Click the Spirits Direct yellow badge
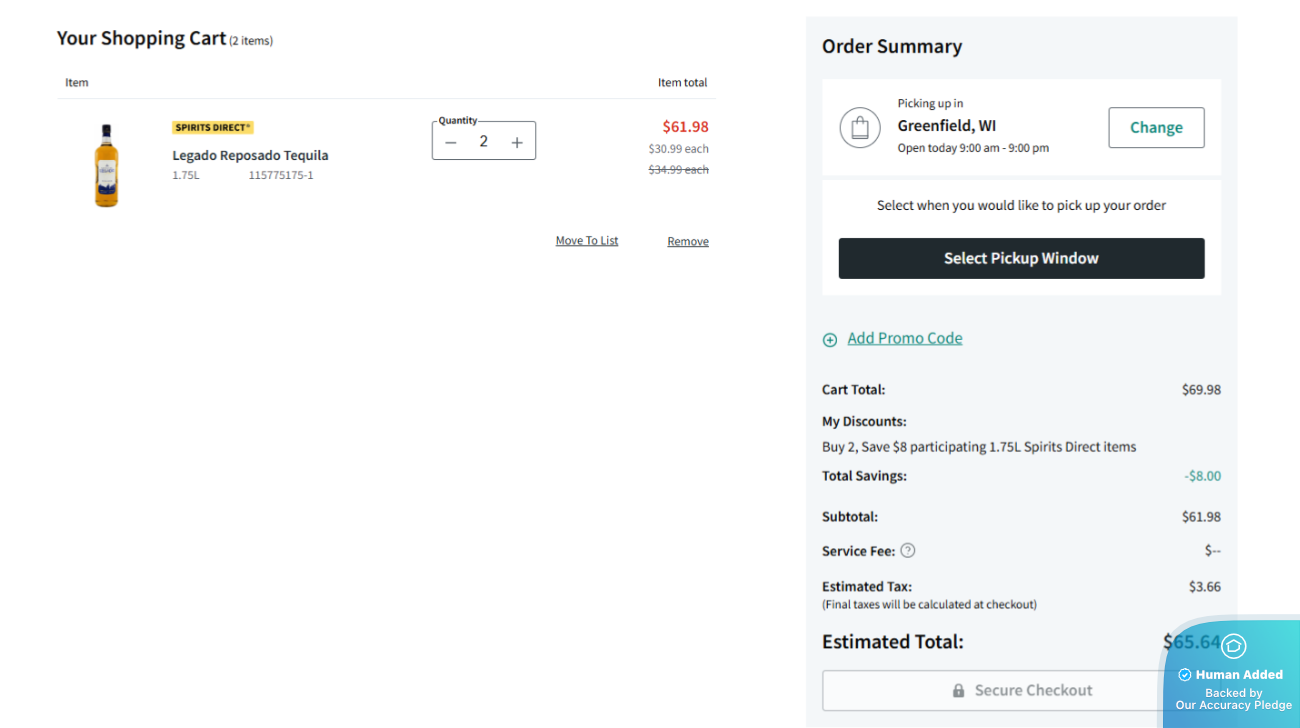Screen dimensions: 1300x728 213,127
